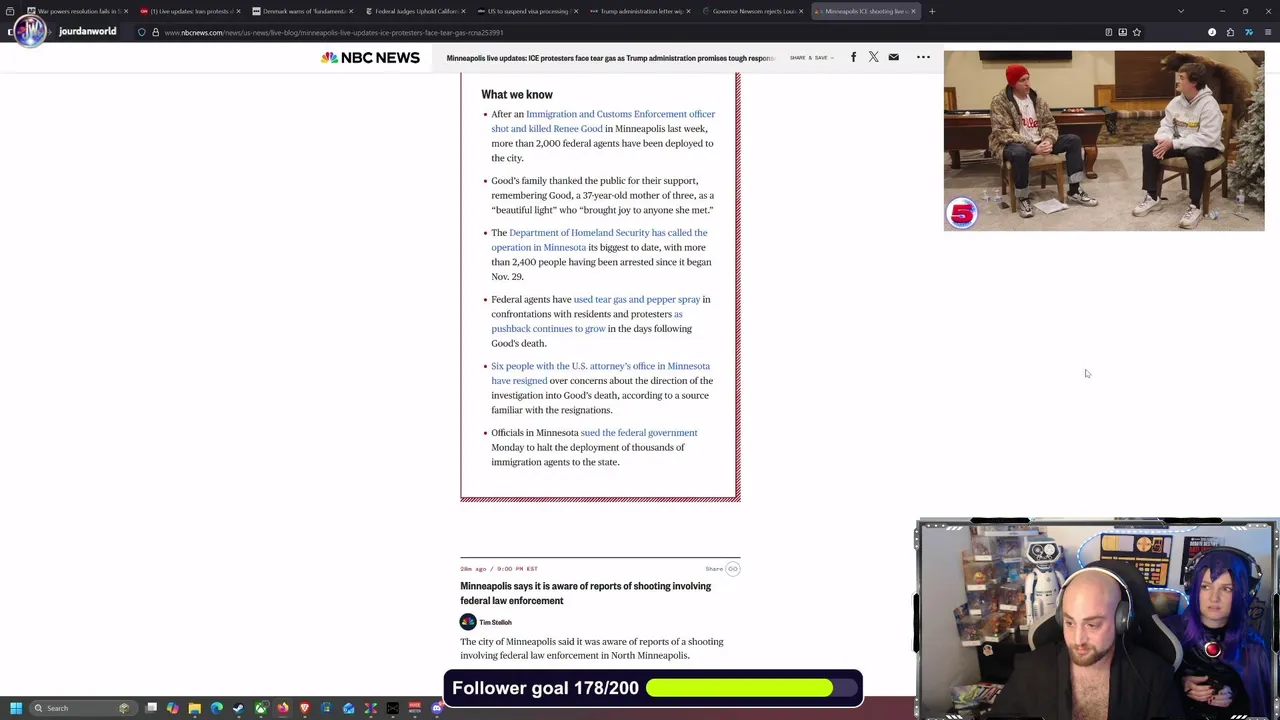
Task: Switch to Trump administration letter tab
Action: [x=640, y=11]
